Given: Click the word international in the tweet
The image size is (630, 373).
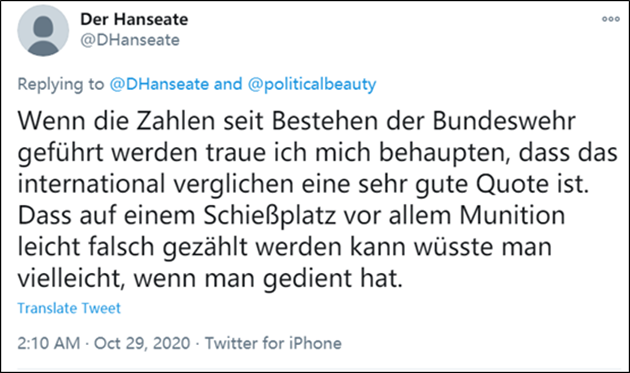Looking at the screenshot, I should (91, 184).
